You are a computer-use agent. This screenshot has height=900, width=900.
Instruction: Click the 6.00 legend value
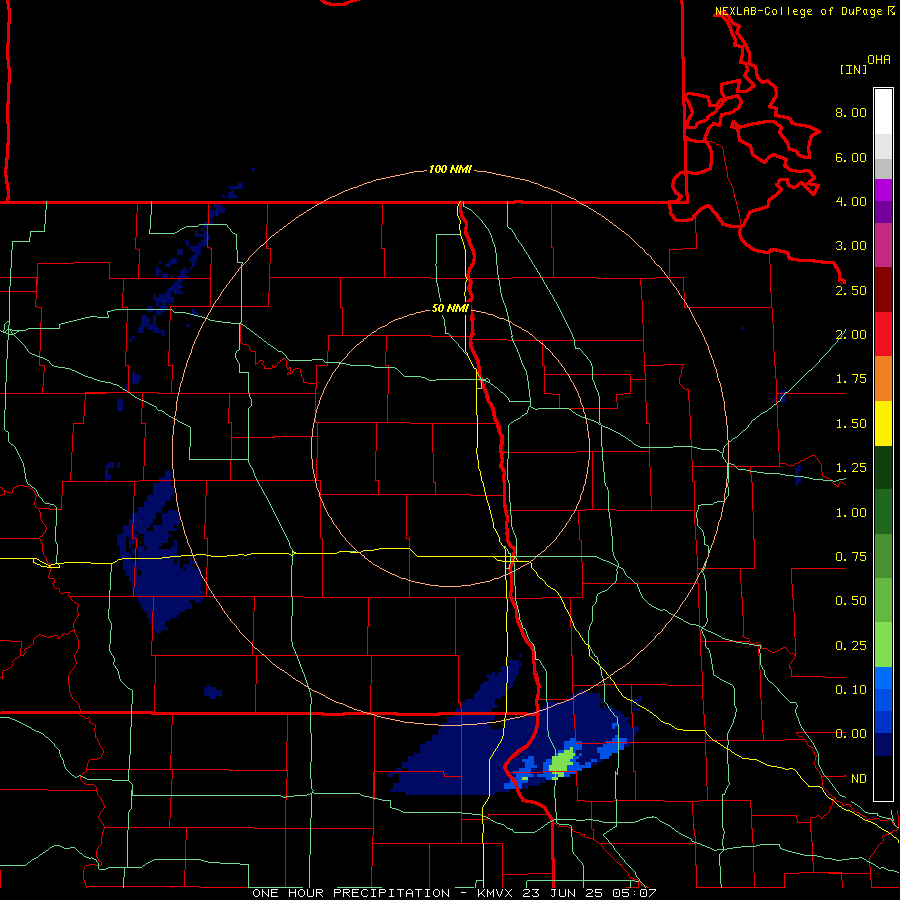tap(851, 157)
